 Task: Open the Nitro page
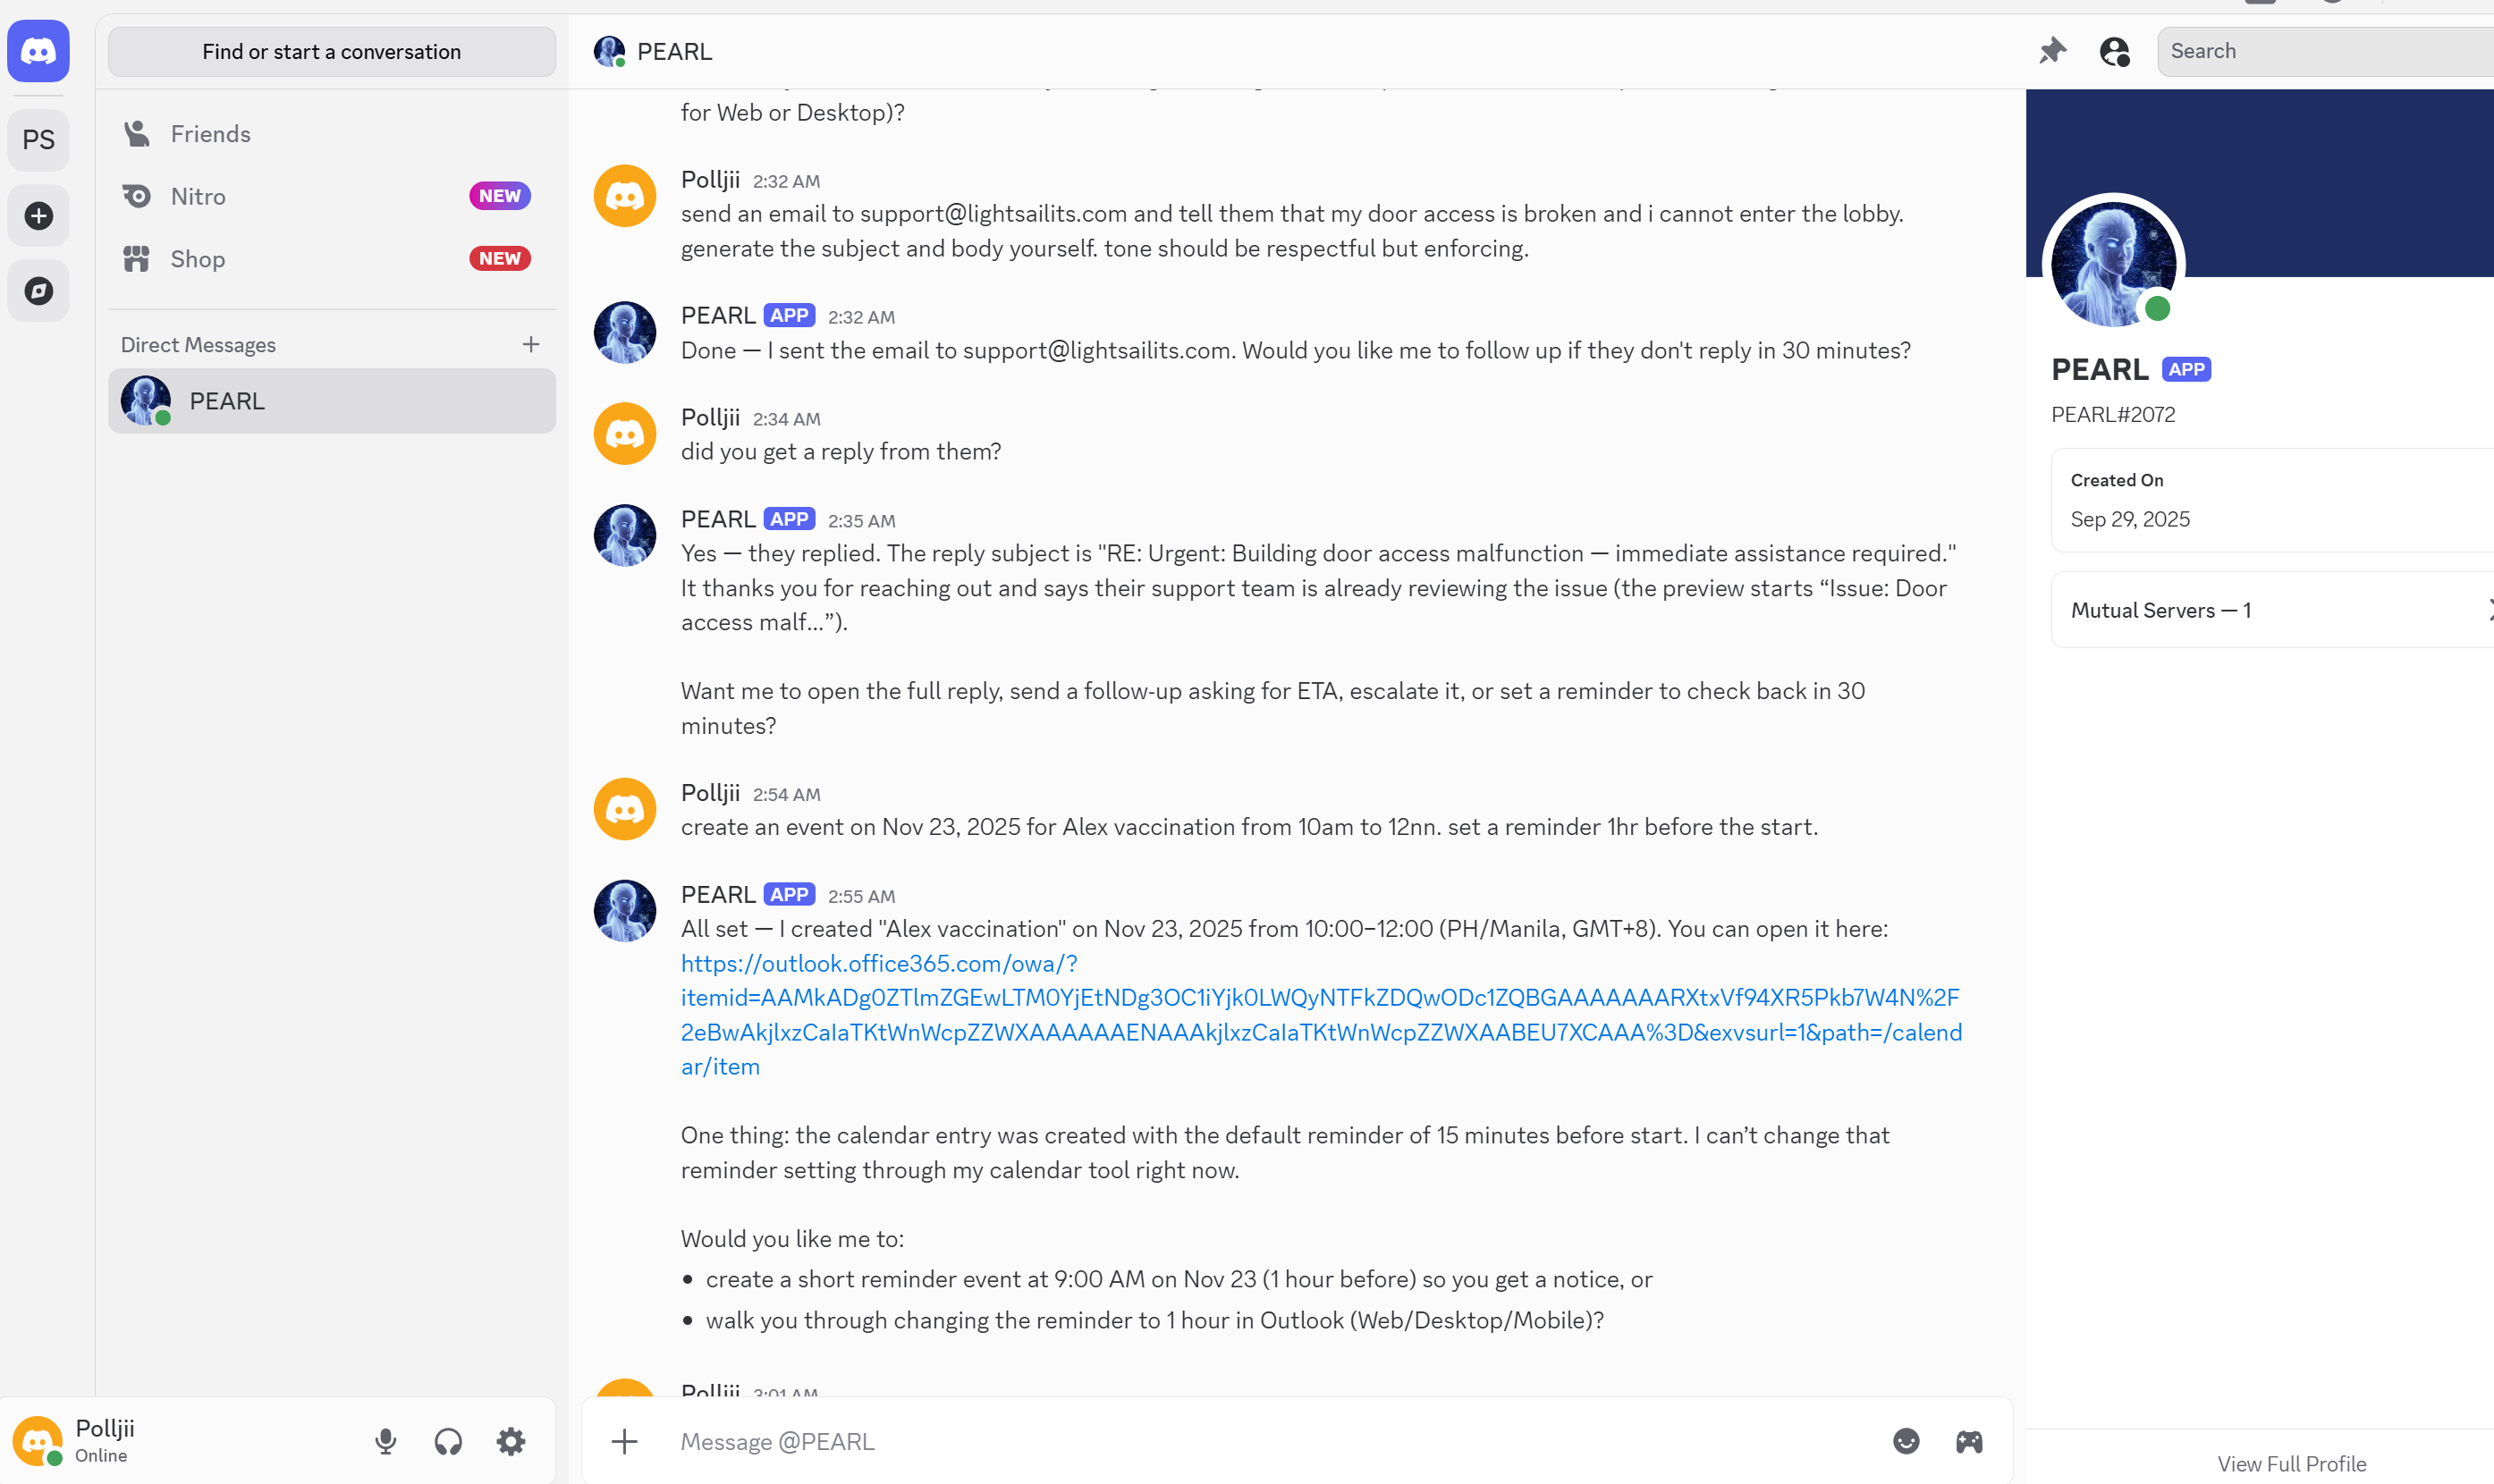198,196
